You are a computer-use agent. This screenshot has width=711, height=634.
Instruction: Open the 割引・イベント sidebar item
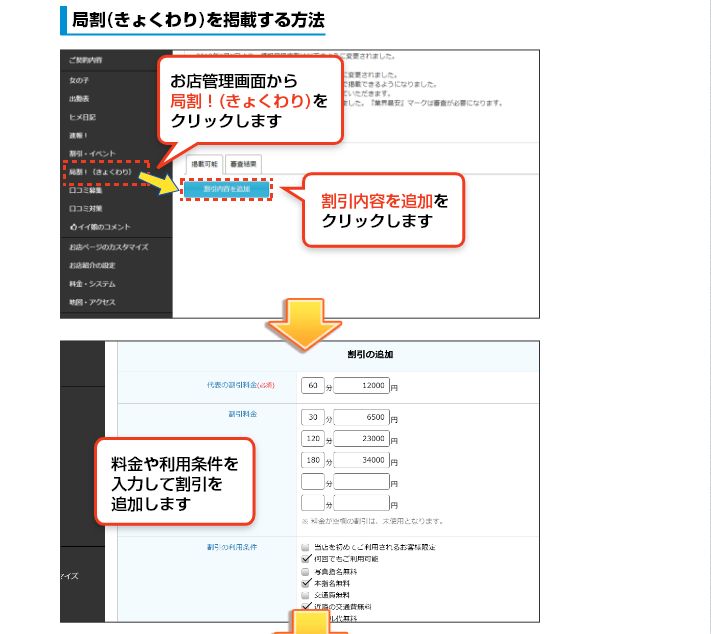tap(92, 153)
